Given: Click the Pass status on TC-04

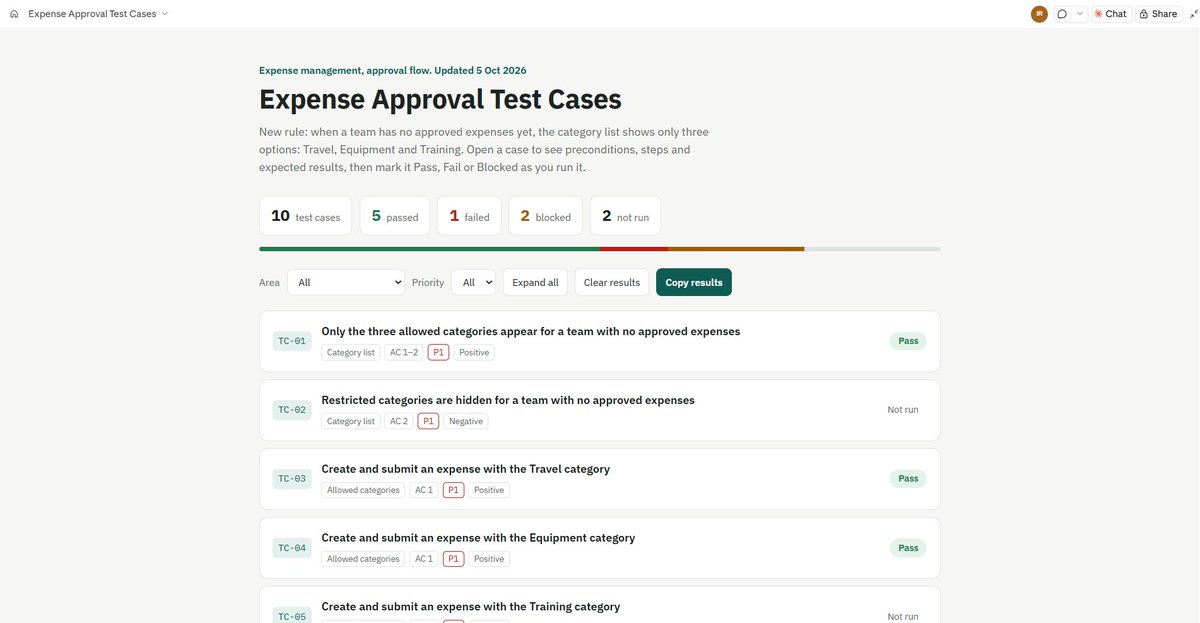Looking at the screenshot, I should click(x=908, y=548).
